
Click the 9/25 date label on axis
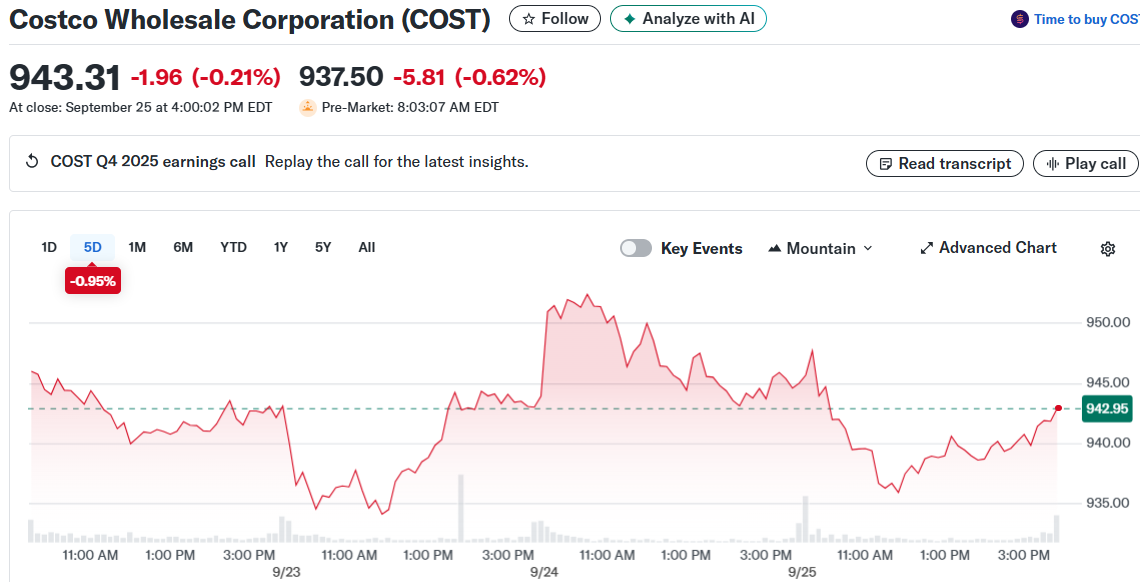pyautogui.click(x=803, y=572)
